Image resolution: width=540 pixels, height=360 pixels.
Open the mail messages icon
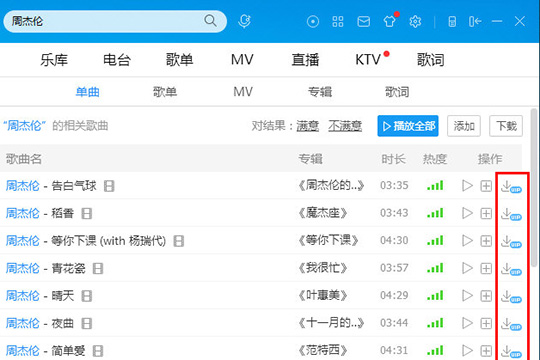coord(364,22)
